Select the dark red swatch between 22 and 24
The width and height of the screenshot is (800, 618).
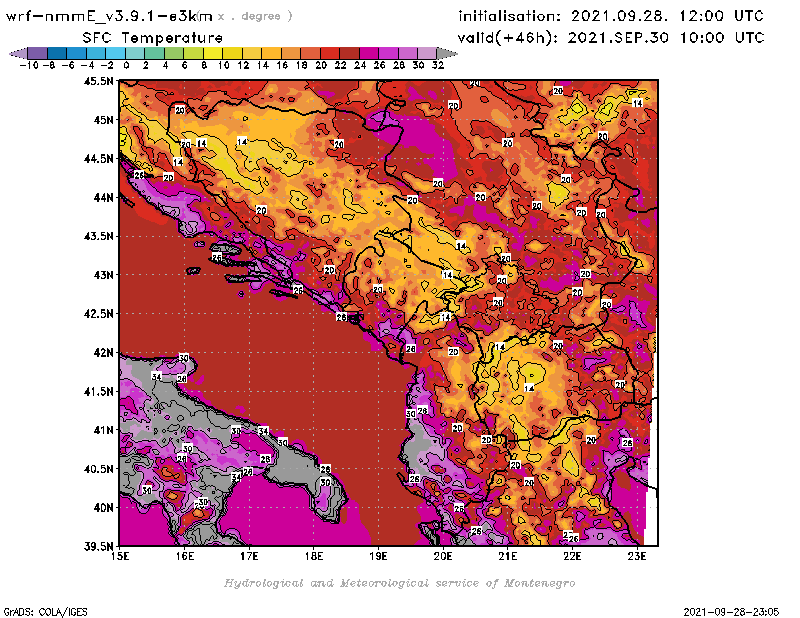[349, 54]
